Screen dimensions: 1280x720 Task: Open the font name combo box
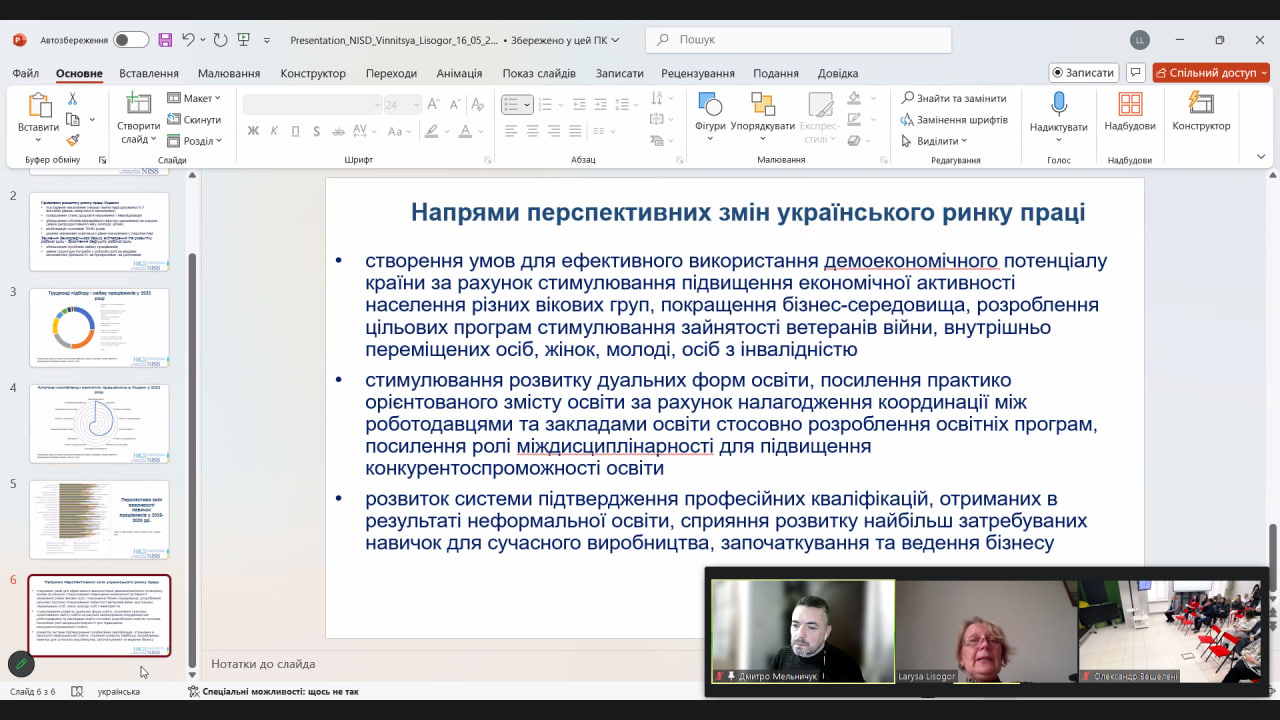point(312,104)
